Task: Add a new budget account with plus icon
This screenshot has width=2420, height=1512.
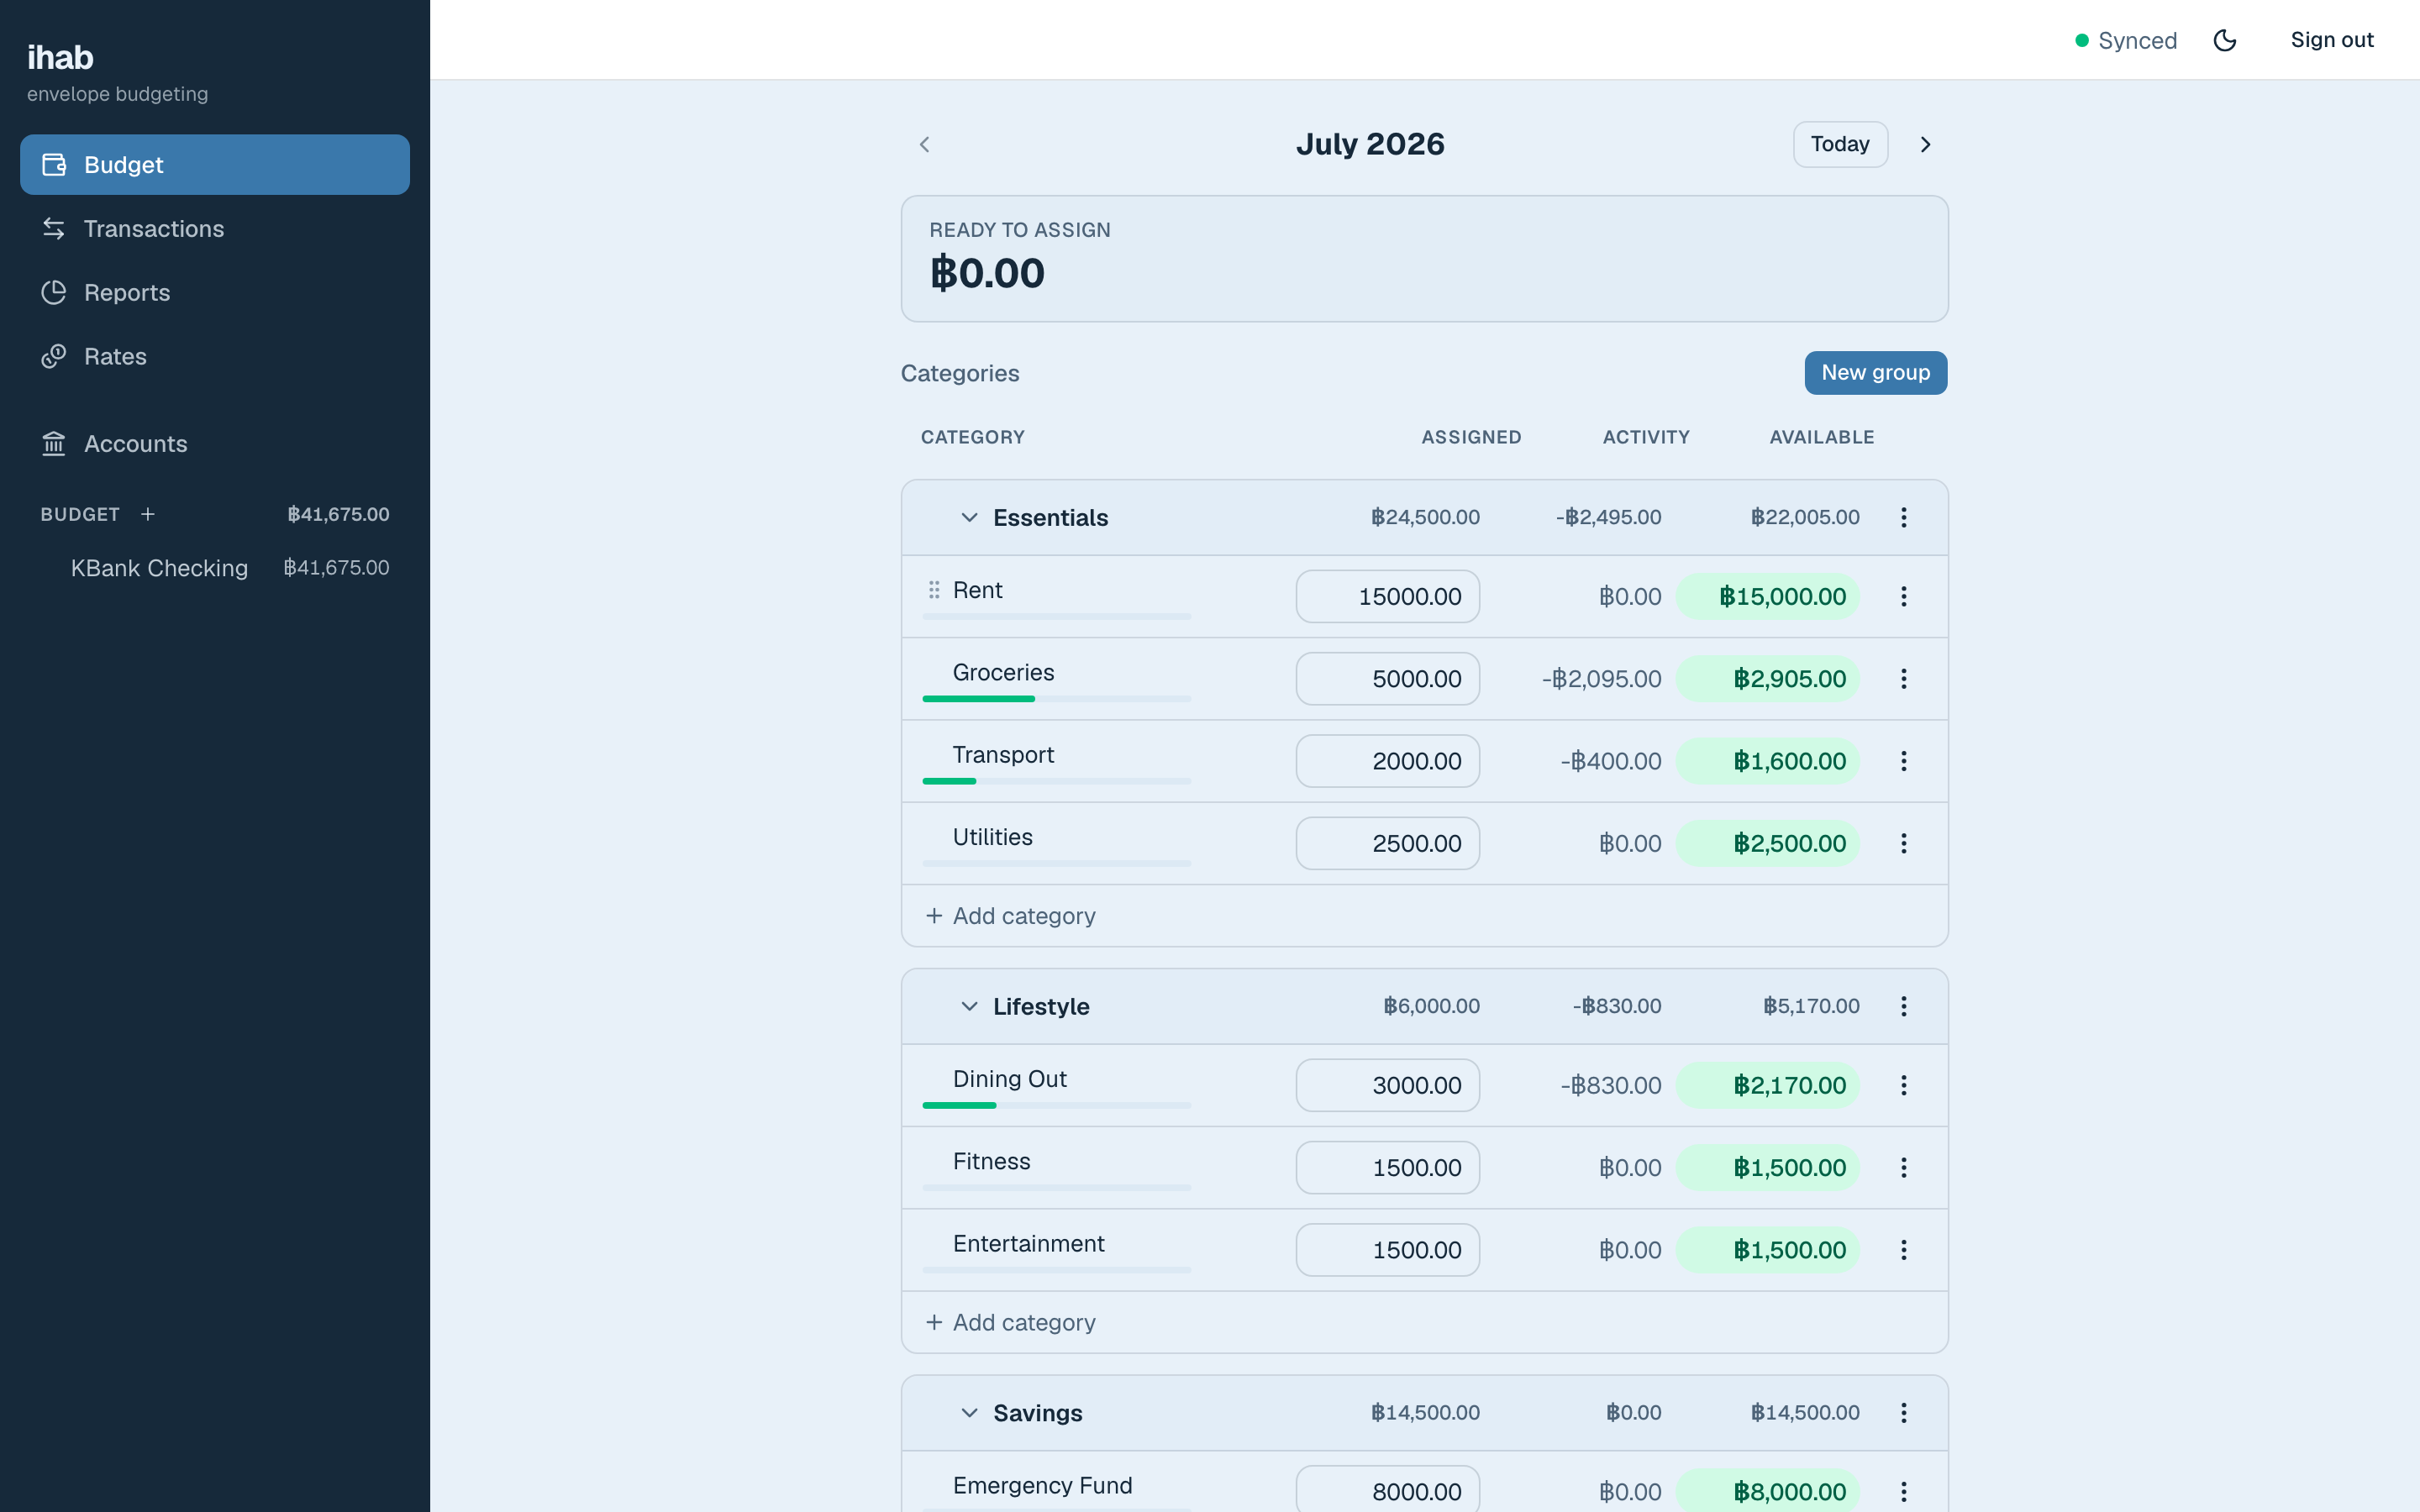Action: click(148, 514)
